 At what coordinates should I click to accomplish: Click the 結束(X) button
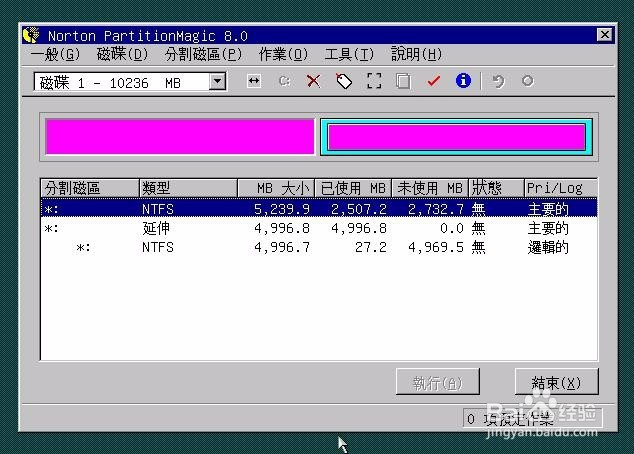[x=556, y=382]
